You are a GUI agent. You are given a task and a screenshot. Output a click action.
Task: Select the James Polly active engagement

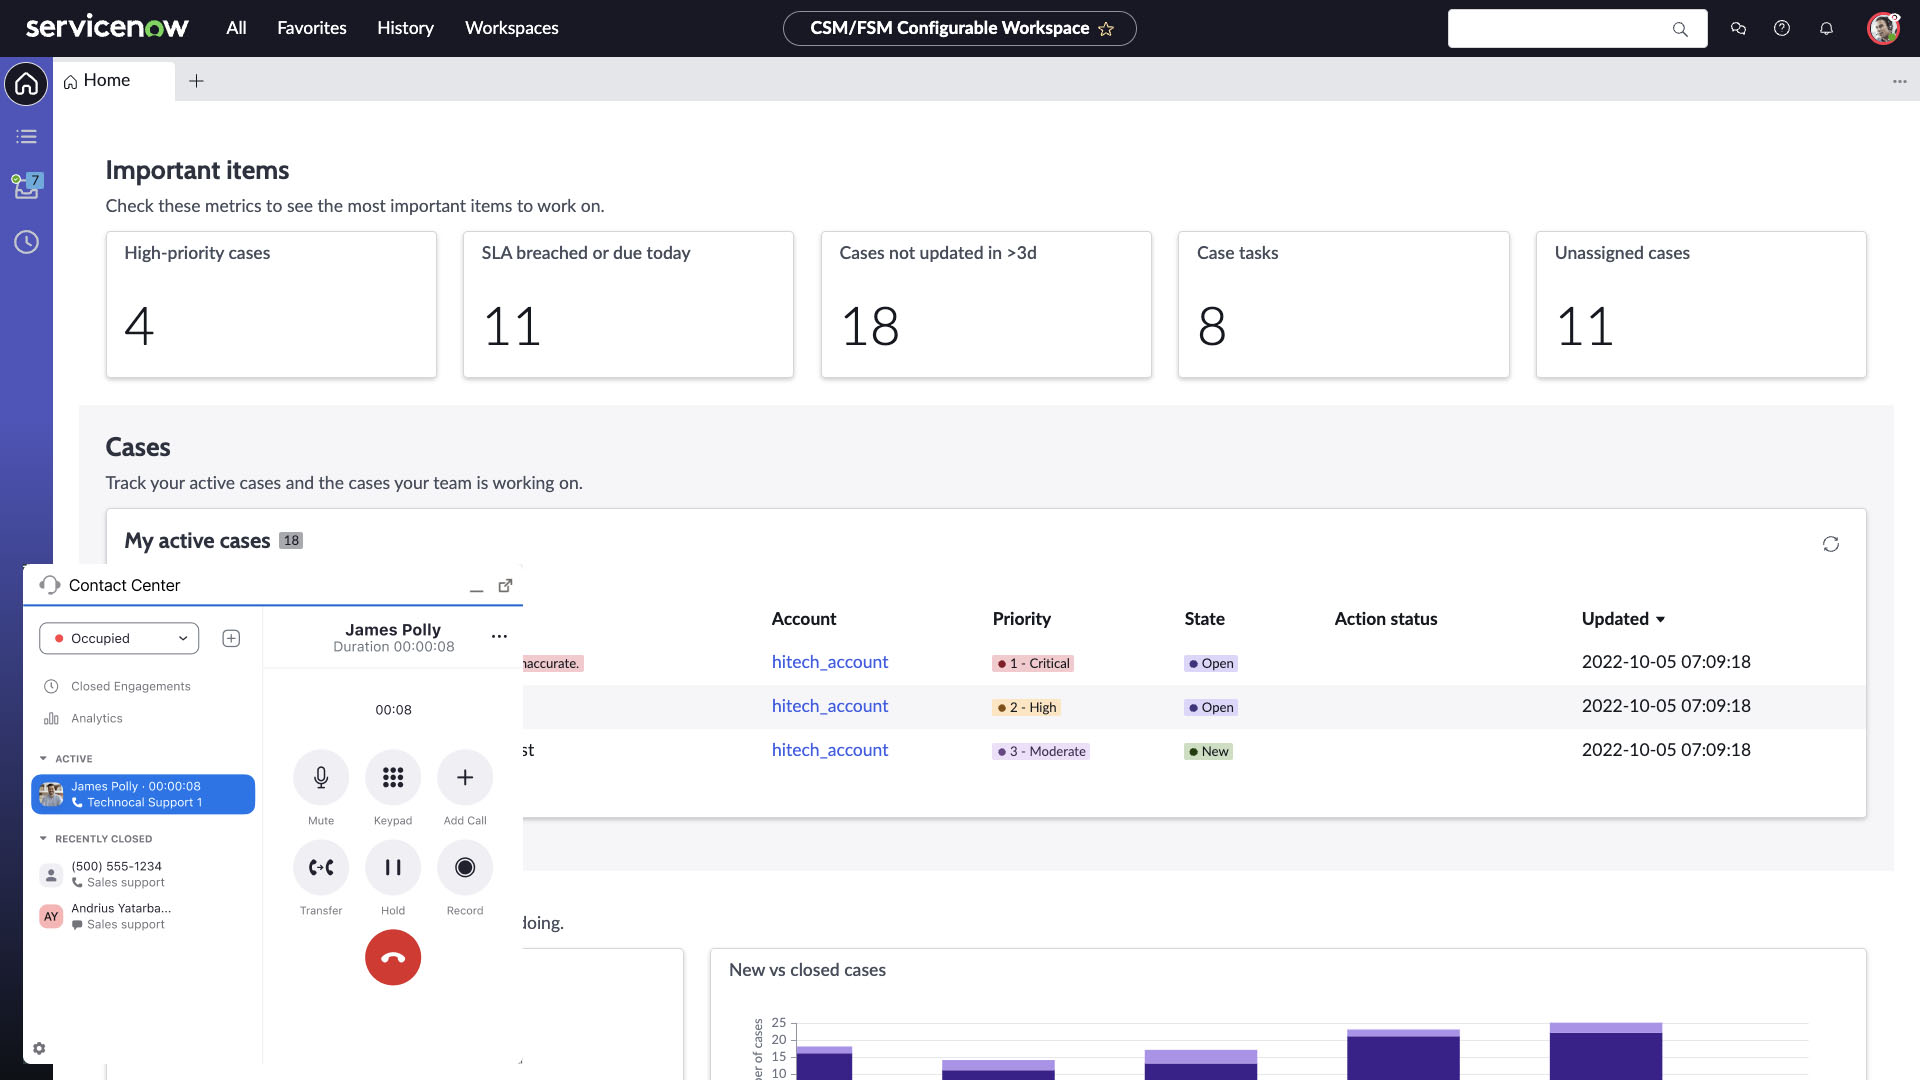[143, 794]
